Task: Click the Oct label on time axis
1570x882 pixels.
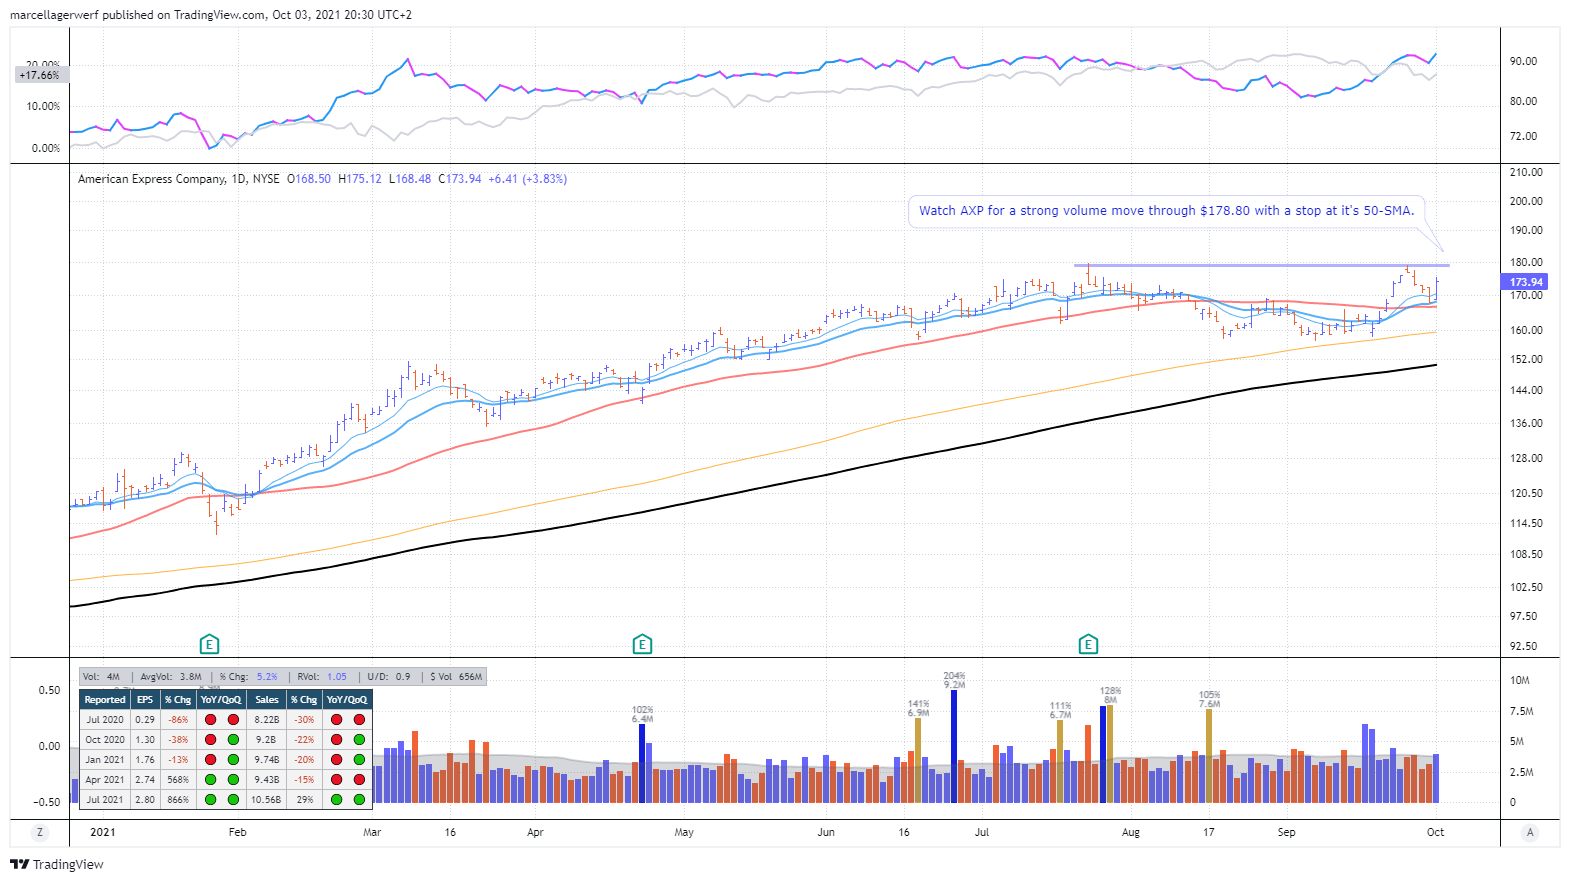Action: point(1435,832)
